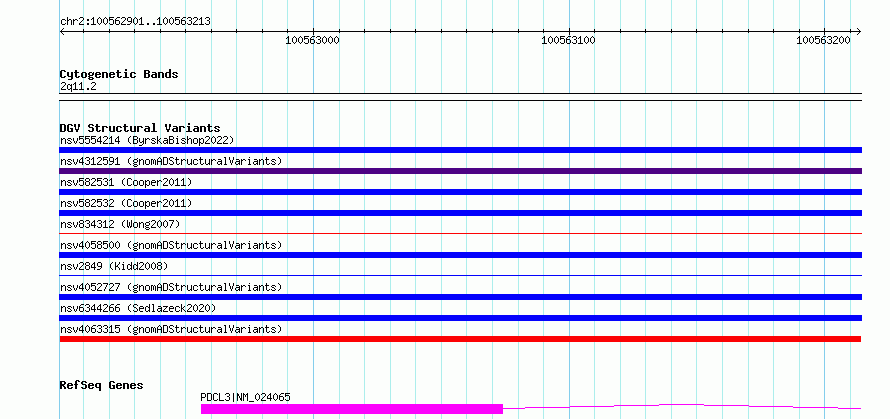Screen dimensions: 890x419
Task: Open nsv4052727 (gnomADStructuralVariants) variant label
Action: pos(171,287)
